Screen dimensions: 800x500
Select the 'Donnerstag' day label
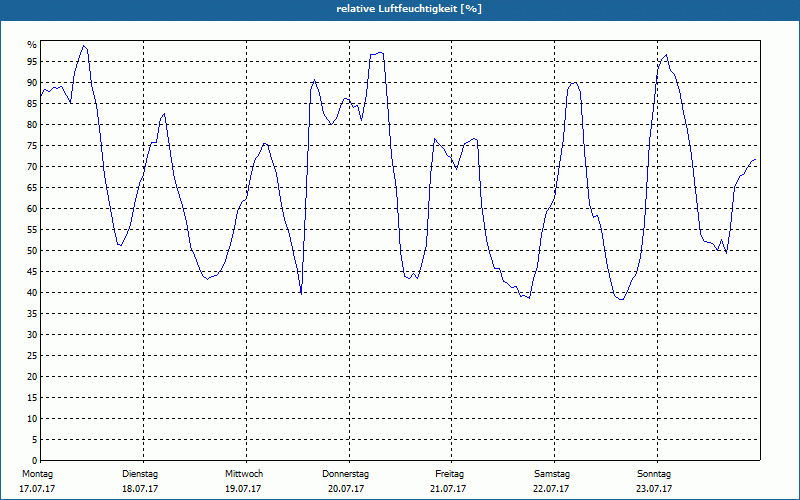[x=345, y=474]
